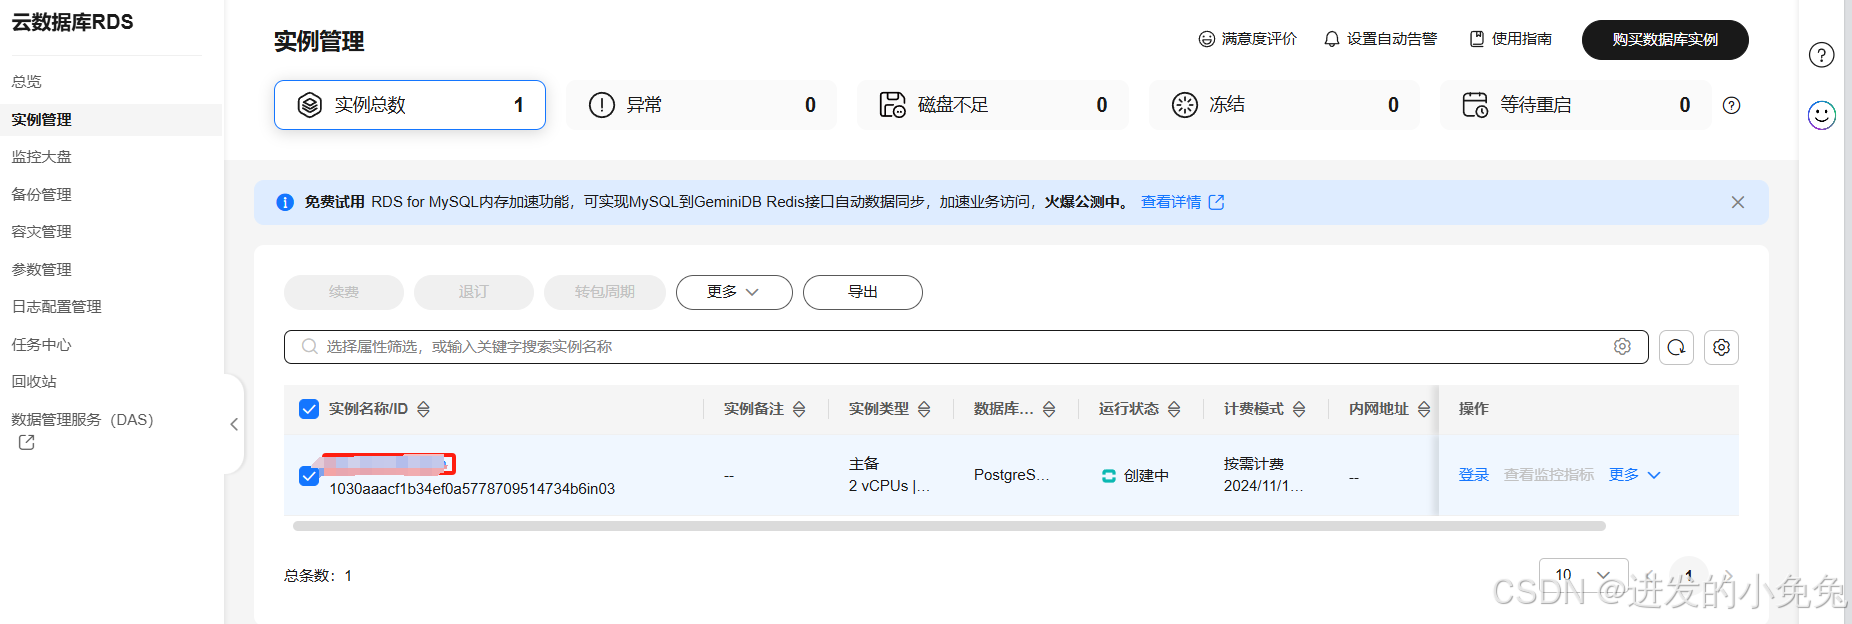Uncheck the instance row checkbox
Viewport: 1852px width, 624px height.
pyautogui.click(x=309, y=476)
